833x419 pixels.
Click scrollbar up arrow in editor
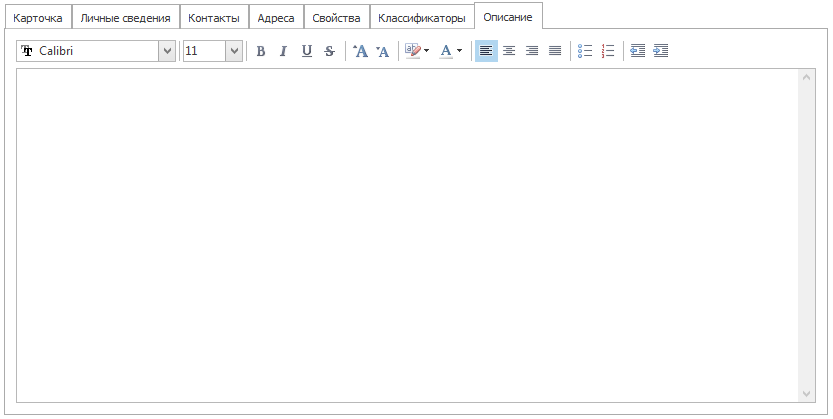pyautogui.click(x=806, y=78)
